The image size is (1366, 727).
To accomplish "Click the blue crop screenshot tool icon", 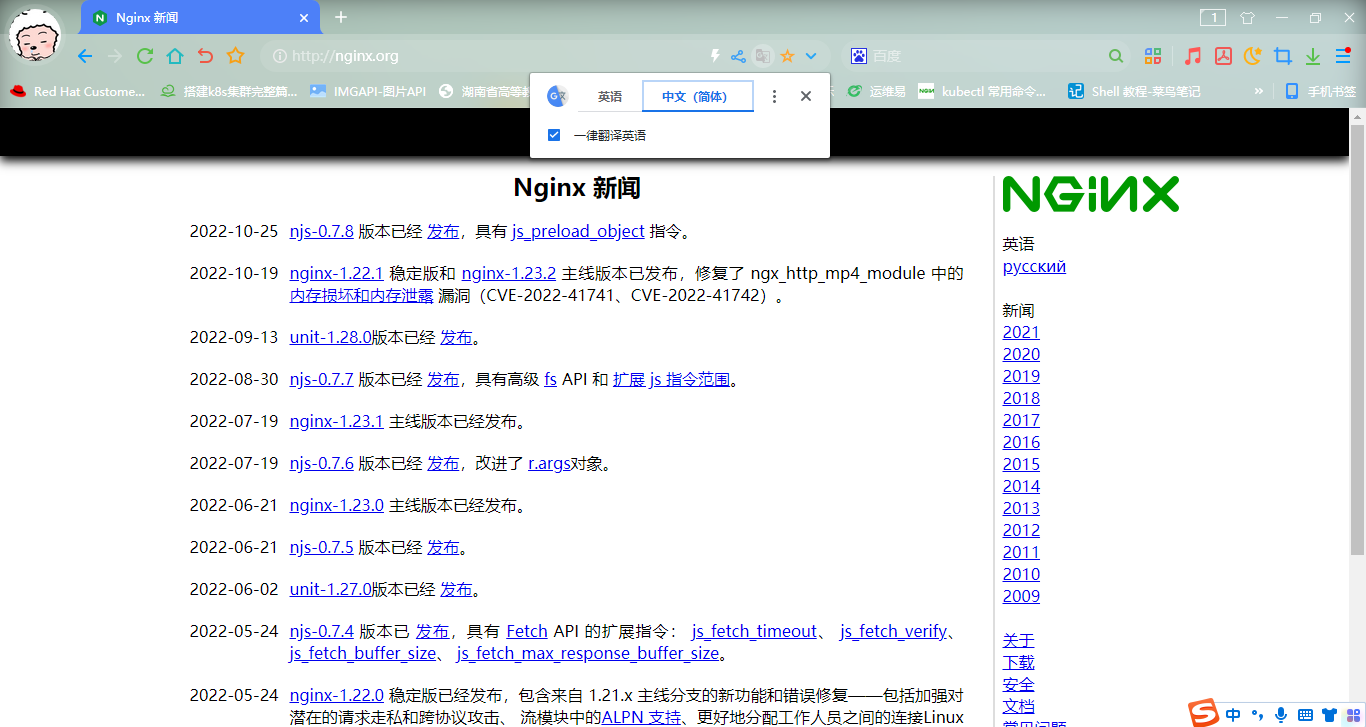I will (x=1283, y=56).
